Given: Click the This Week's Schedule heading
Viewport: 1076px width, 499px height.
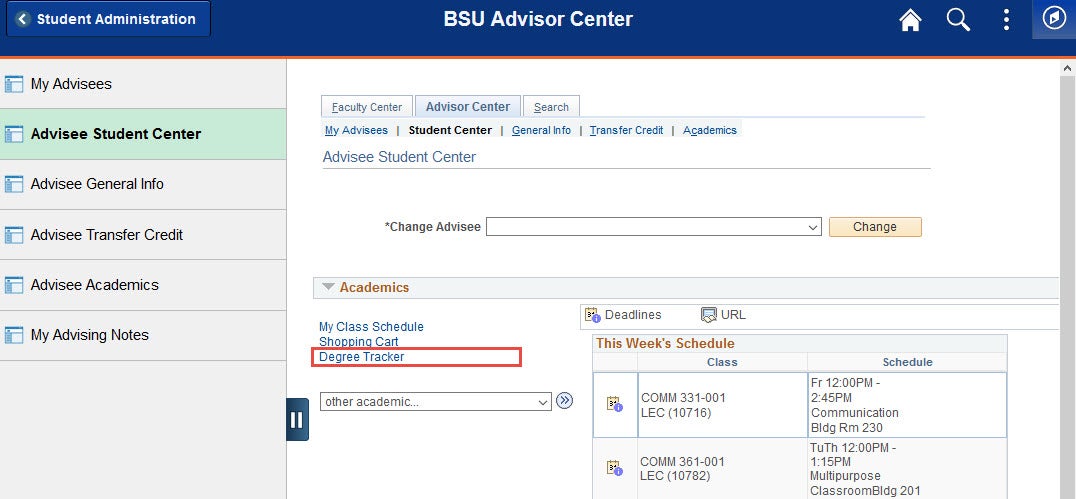Looking at the screenshot, I should 665,343.
